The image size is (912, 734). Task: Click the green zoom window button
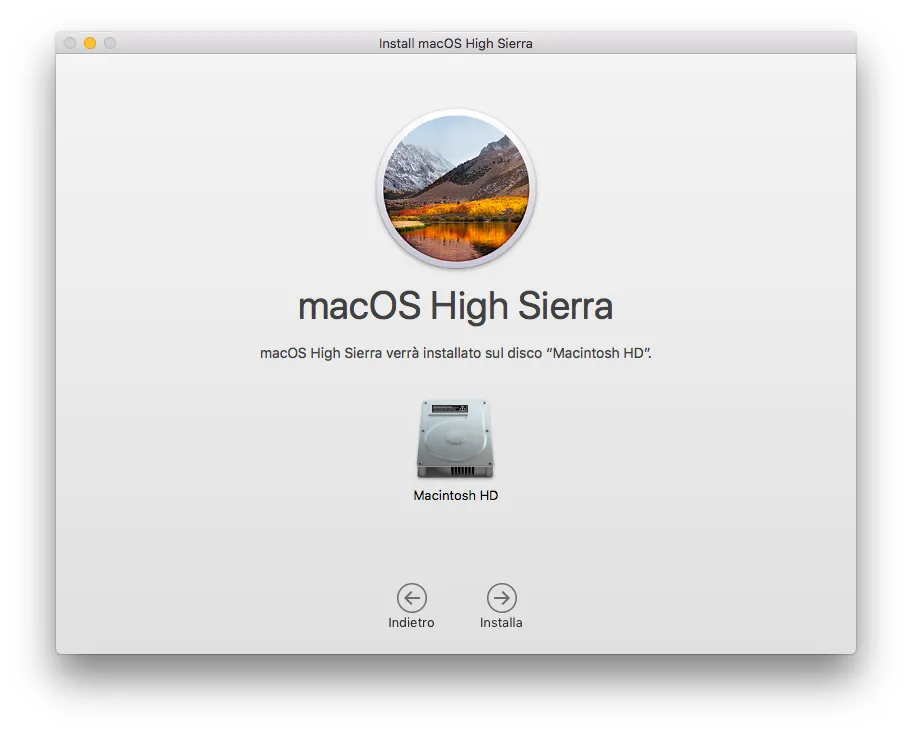click(110, 43)
